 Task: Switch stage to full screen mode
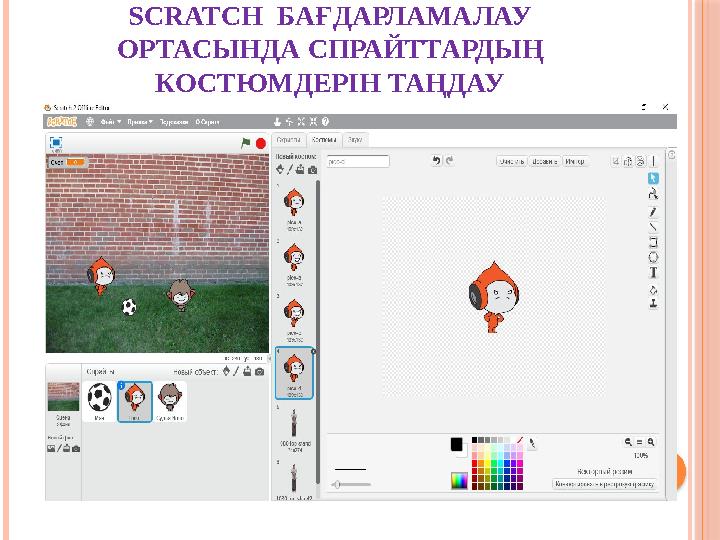click(56, 143)
